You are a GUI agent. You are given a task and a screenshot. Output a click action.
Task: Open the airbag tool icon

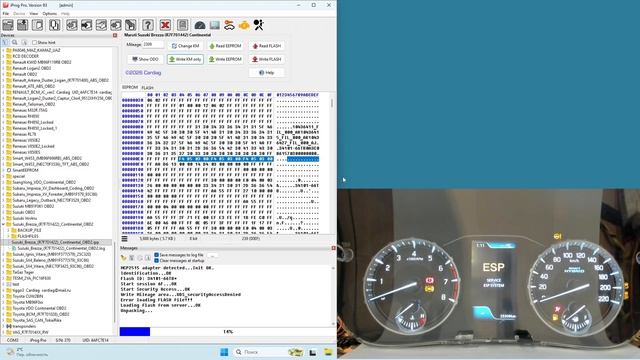pos(258,25)
